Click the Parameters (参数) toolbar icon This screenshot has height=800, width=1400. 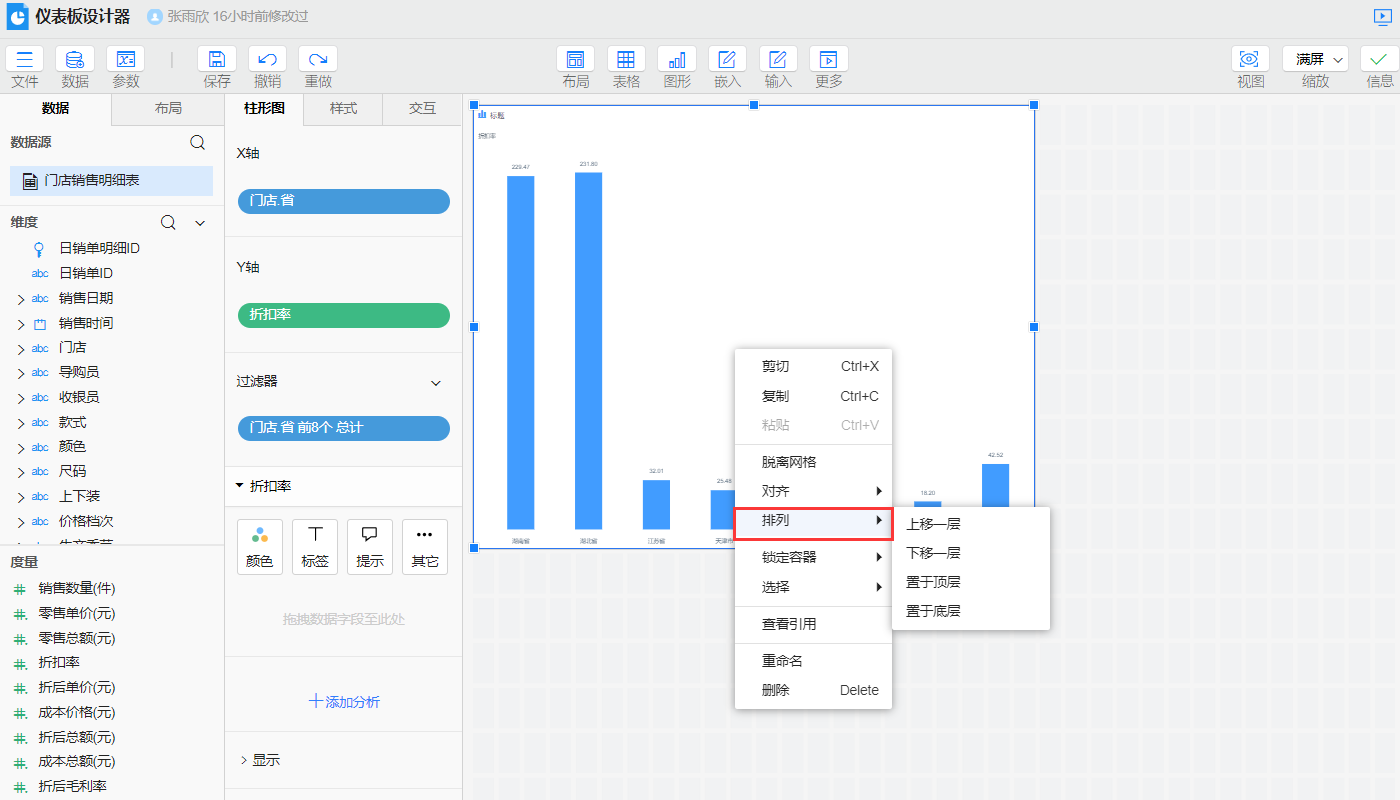pos(125,59)
